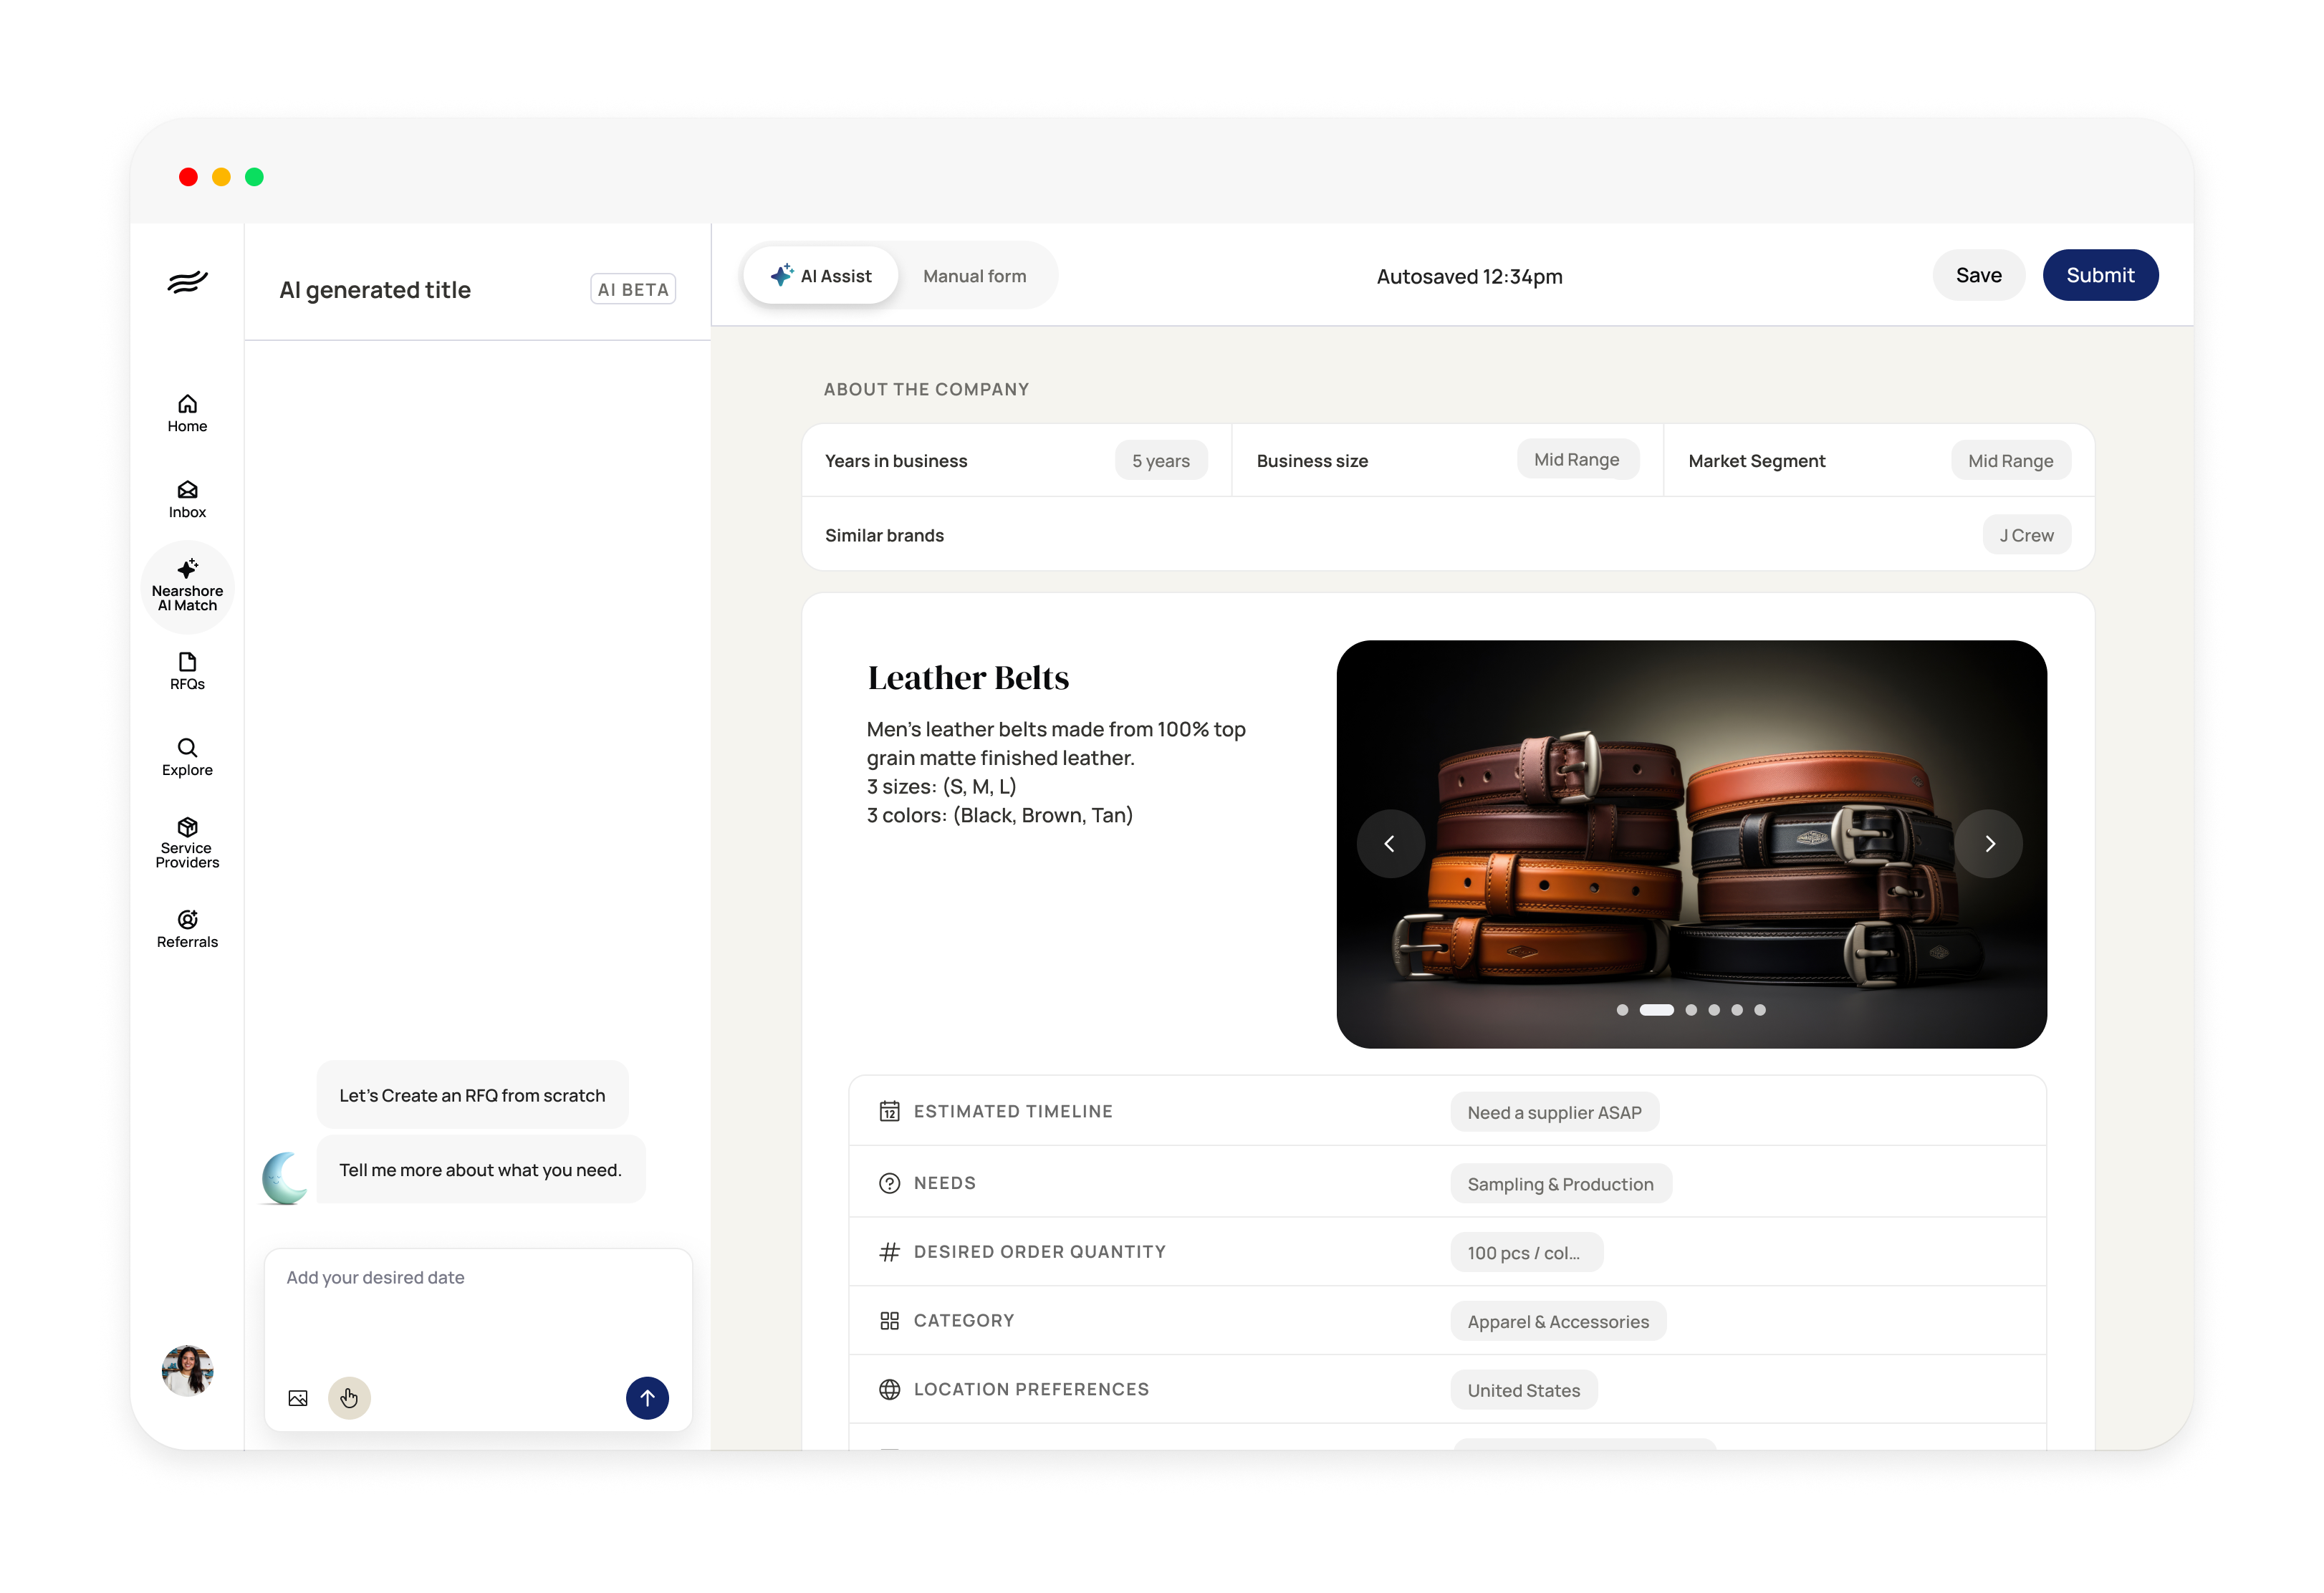Show next belt image with right chevron
The height and width of the screenshot is (1593, 2324).
tap(1989, 843)
